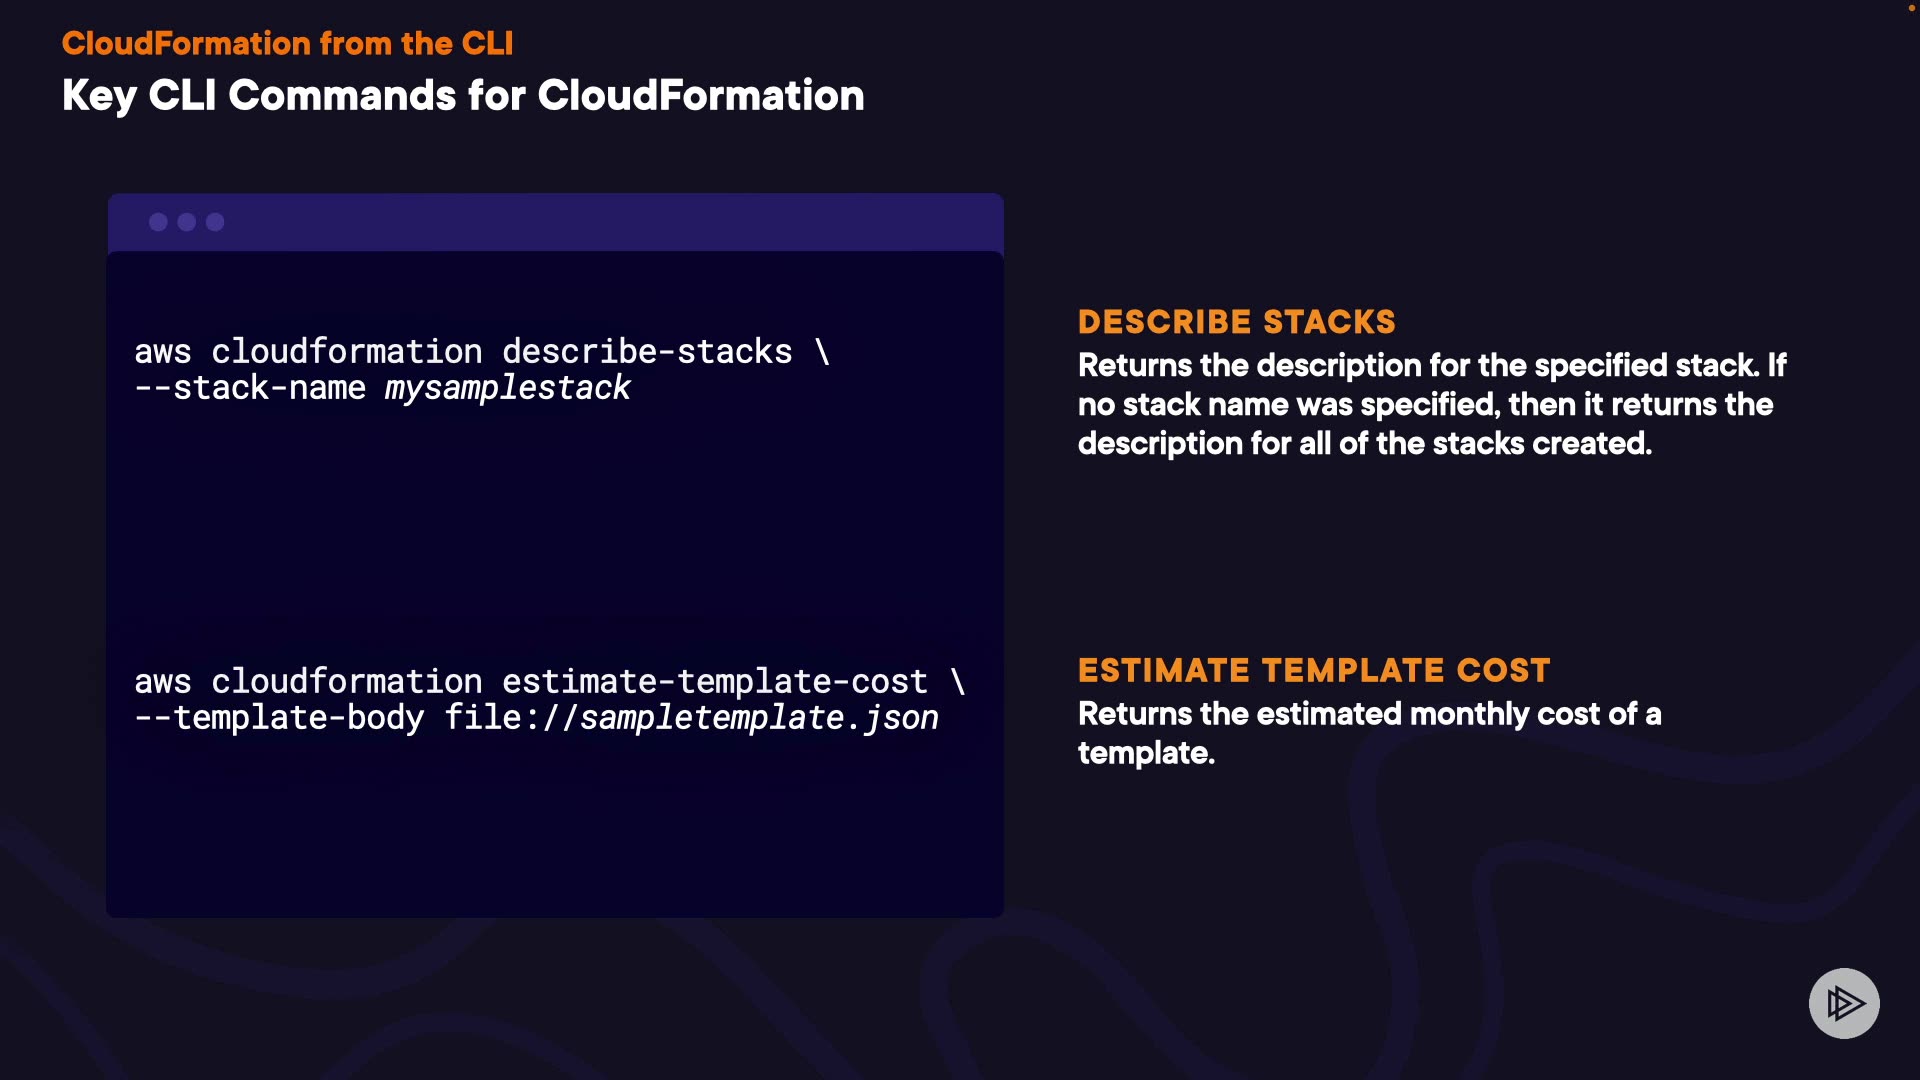Screen dimensions: 1920x1080
Task: Click the 'estimate-template-cost' command text
Action: pos(714,682)
